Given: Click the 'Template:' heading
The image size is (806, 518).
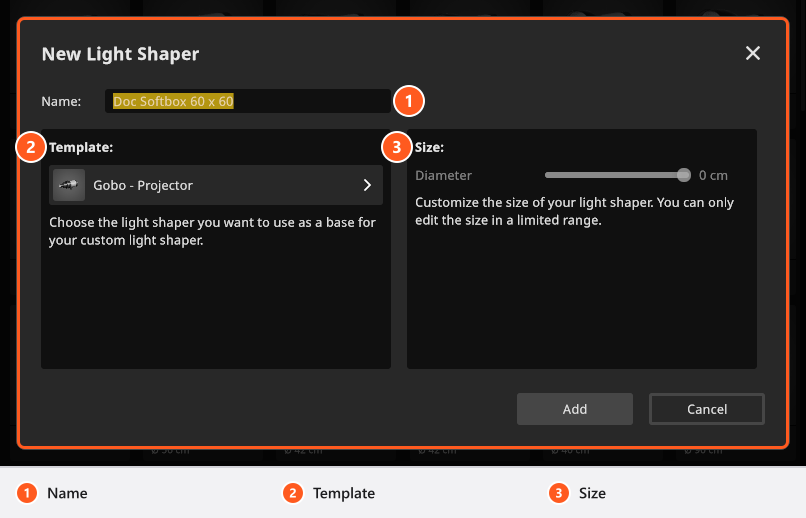Looking at the screenshot, I should click(81, 147).
